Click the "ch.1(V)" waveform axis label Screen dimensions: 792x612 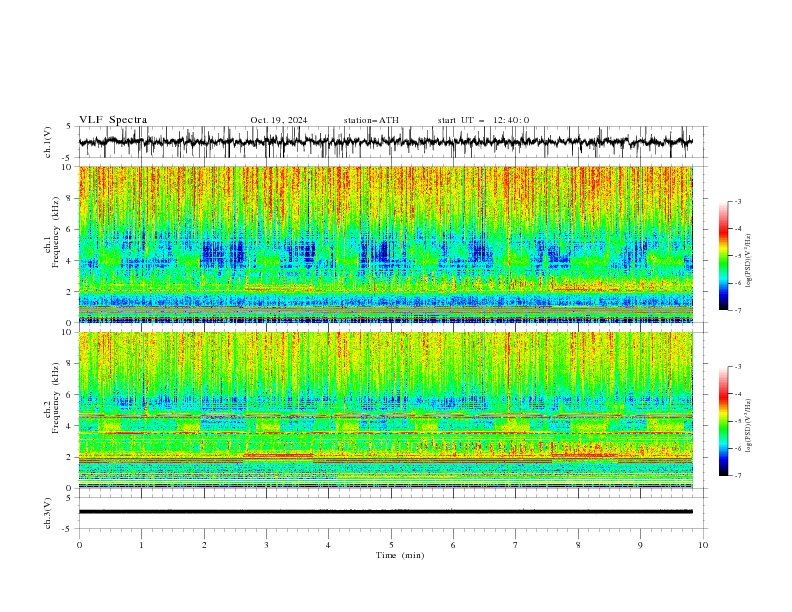pos(48,142)
